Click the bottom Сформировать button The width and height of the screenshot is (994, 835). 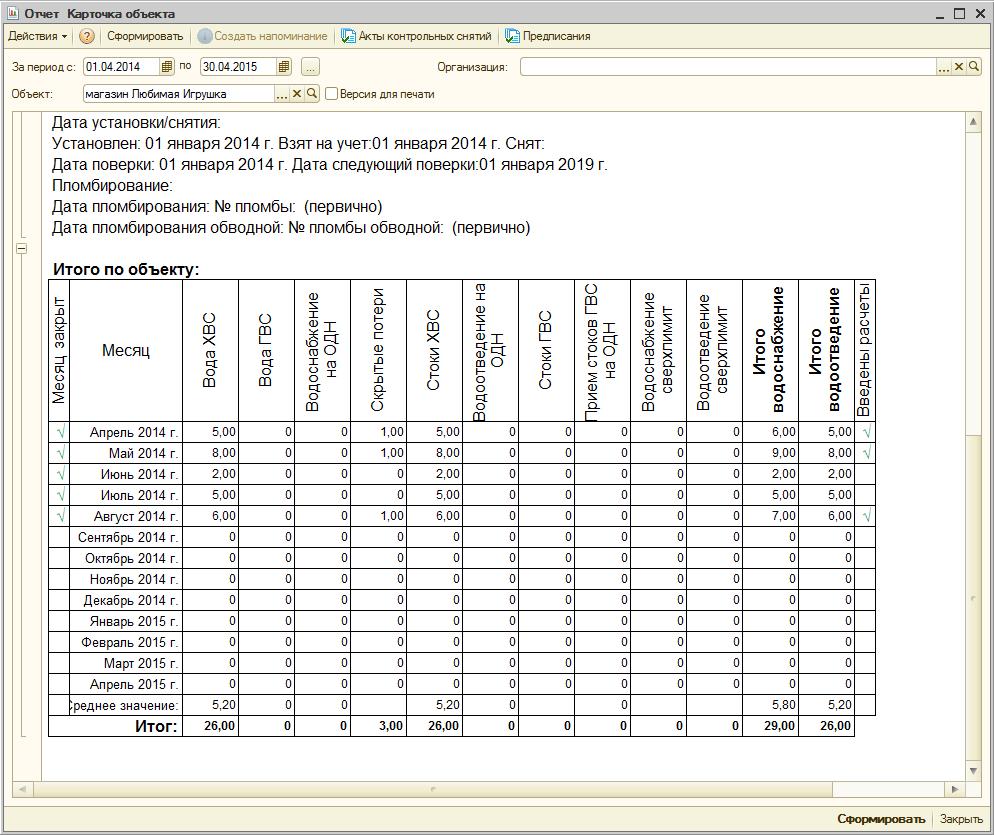pyautogui.click(x=881, y=819)
